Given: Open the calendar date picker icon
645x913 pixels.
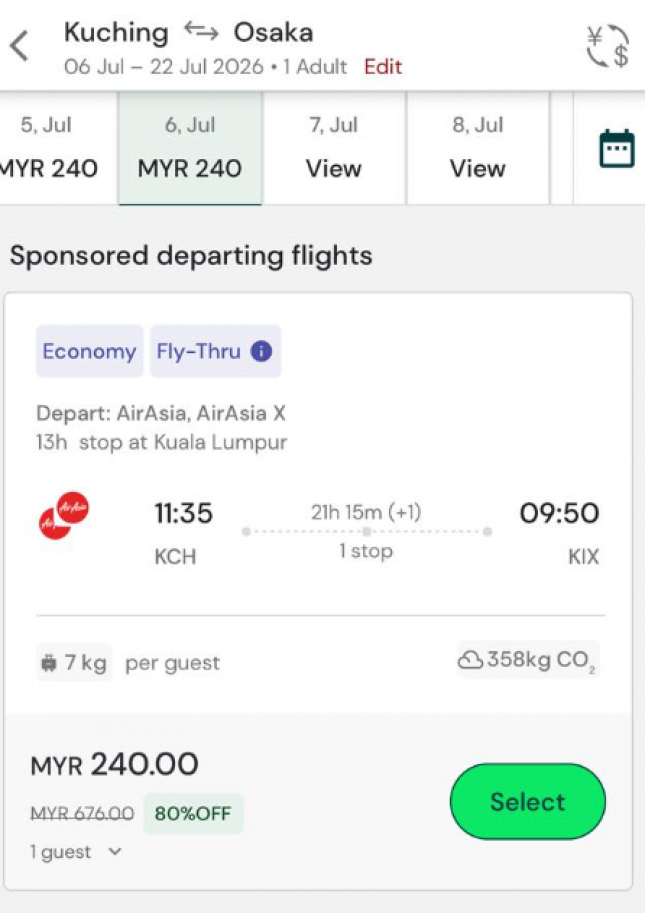Looking at the screenshot, I should click(616, 149).
